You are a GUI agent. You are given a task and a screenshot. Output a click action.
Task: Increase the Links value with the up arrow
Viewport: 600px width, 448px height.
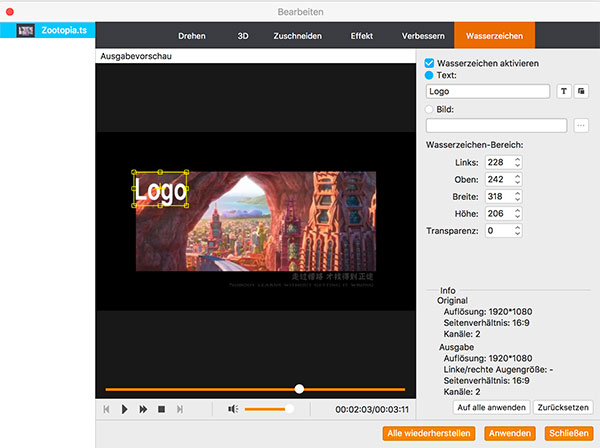(517, 159)
